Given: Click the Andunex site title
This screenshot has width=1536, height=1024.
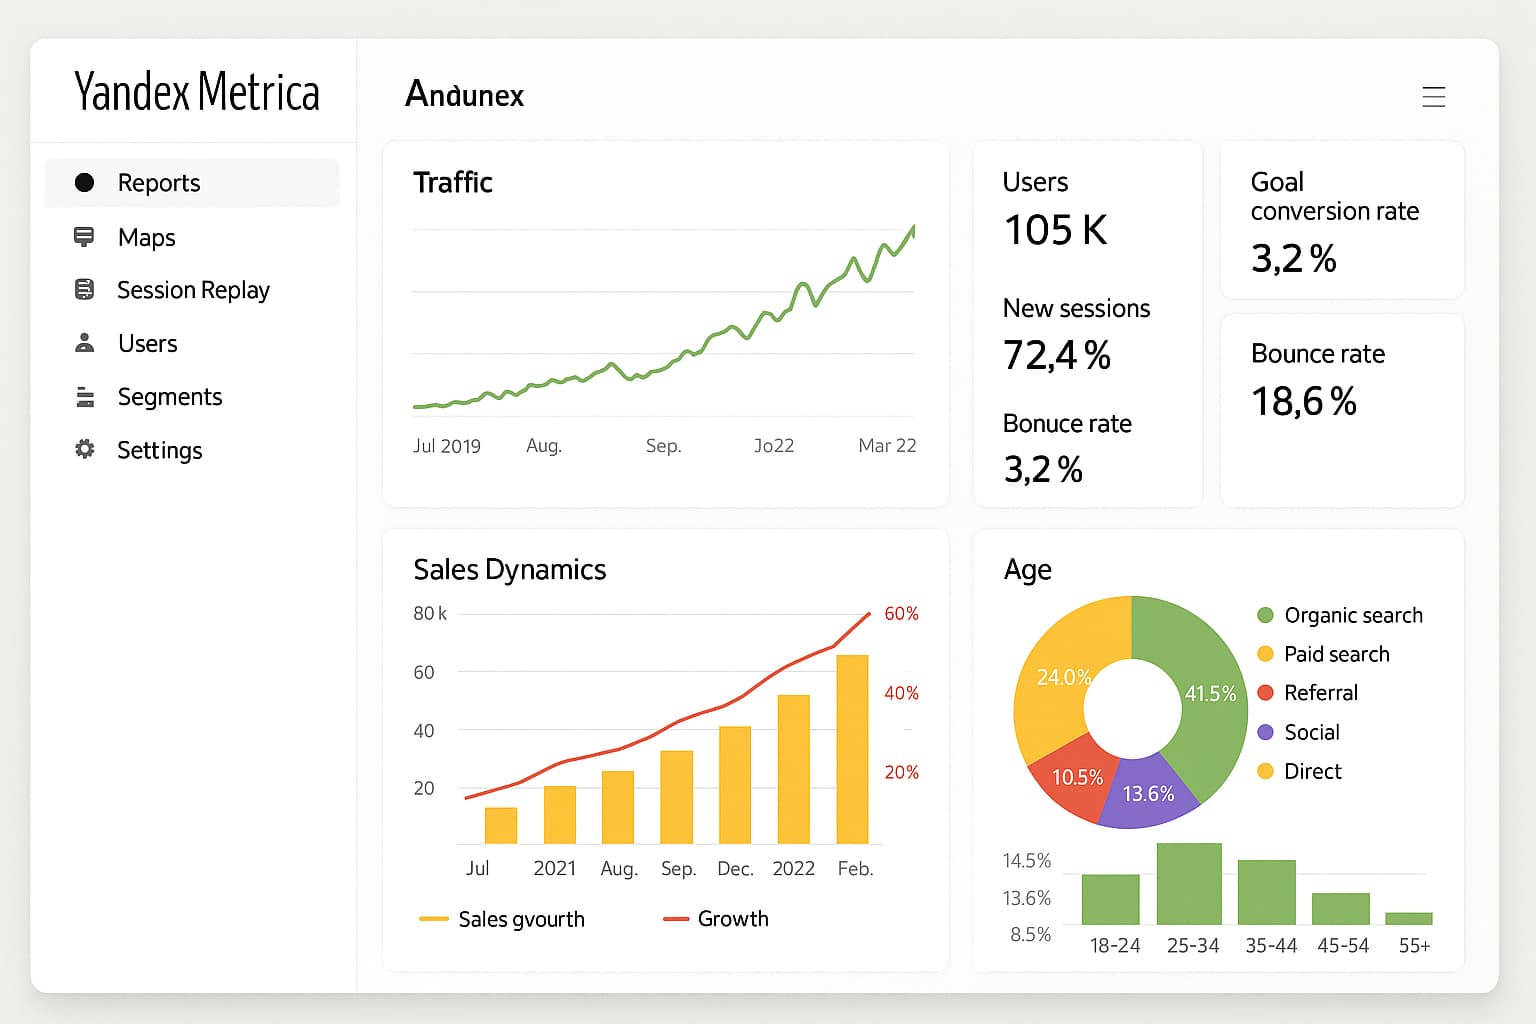Looking at the screenshot, I should [x=464, y=95].
